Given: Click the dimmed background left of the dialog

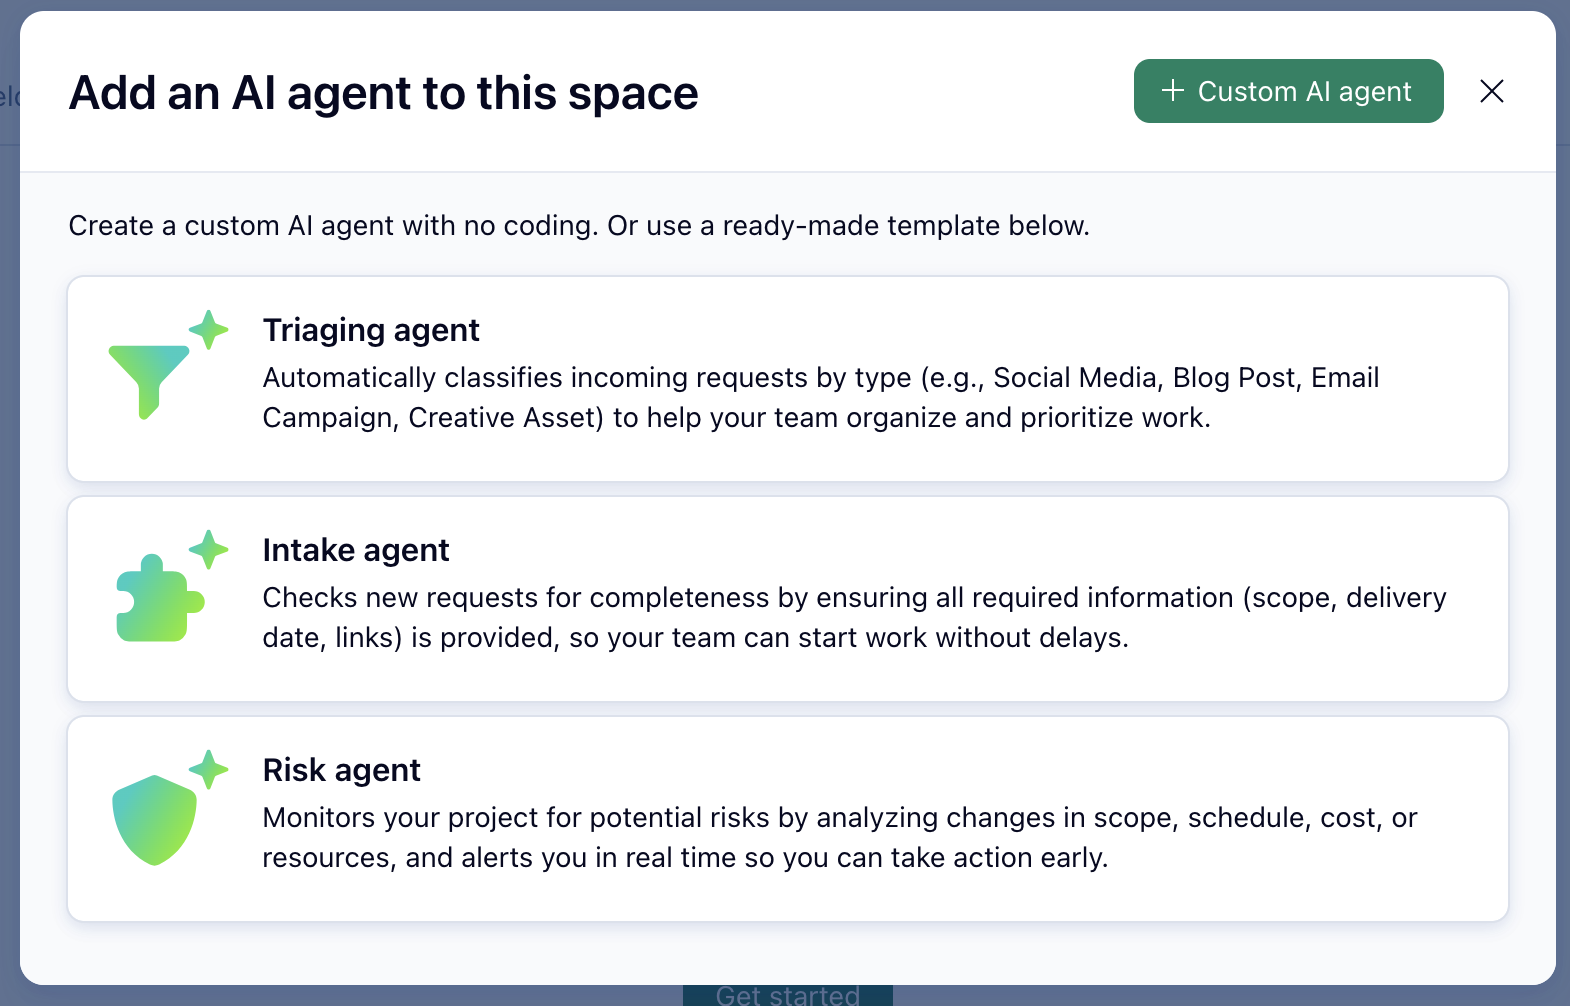Looking at the screenshot, I should point(9,500).
